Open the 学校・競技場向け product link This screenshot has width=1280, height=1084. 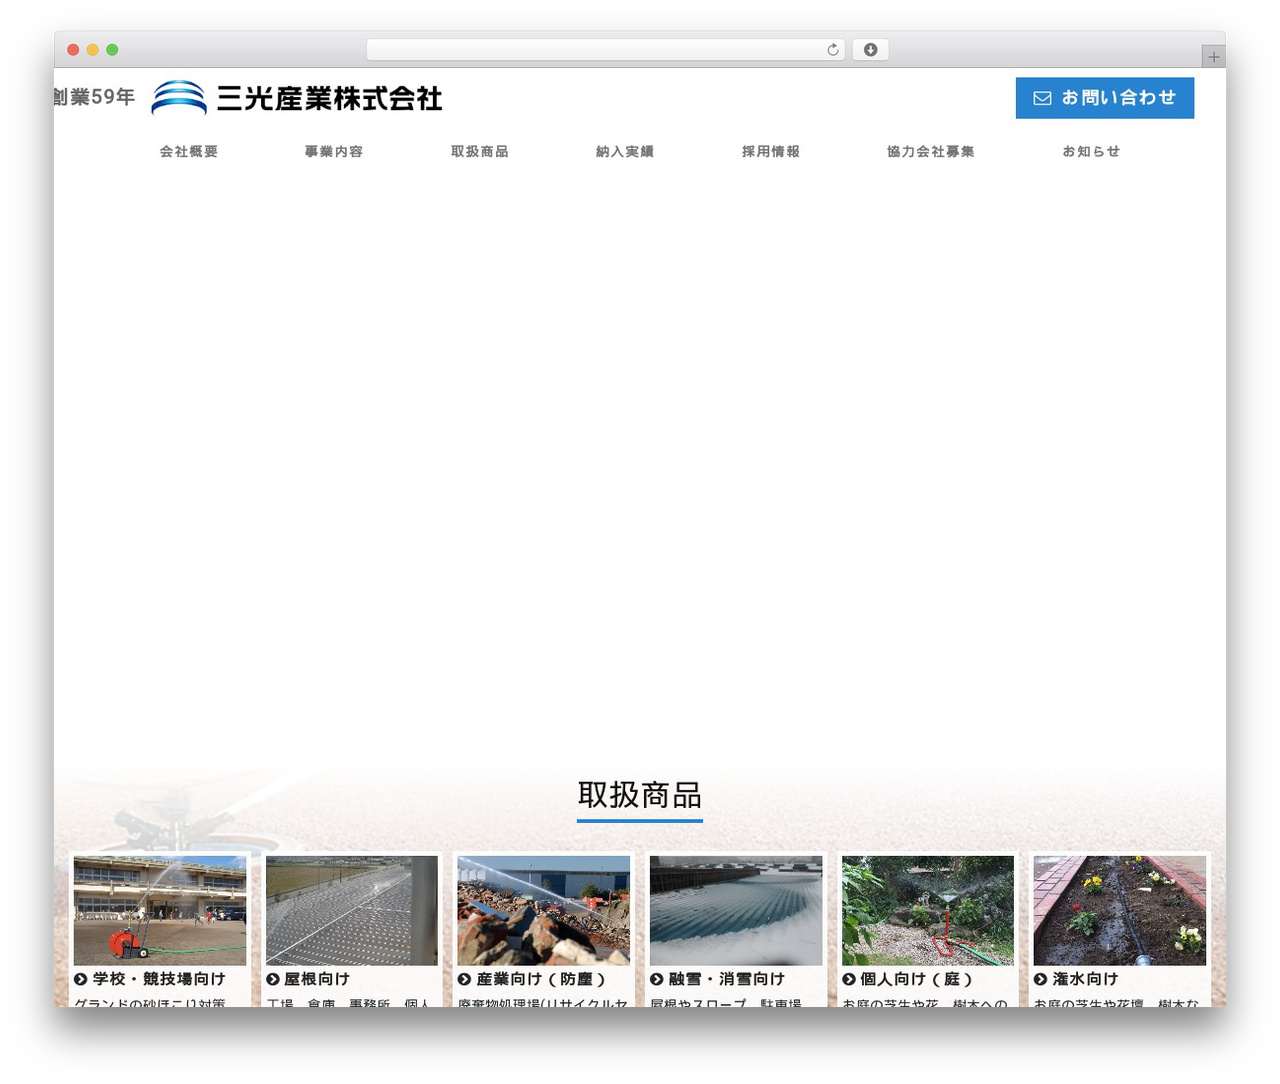coord(159,979)
